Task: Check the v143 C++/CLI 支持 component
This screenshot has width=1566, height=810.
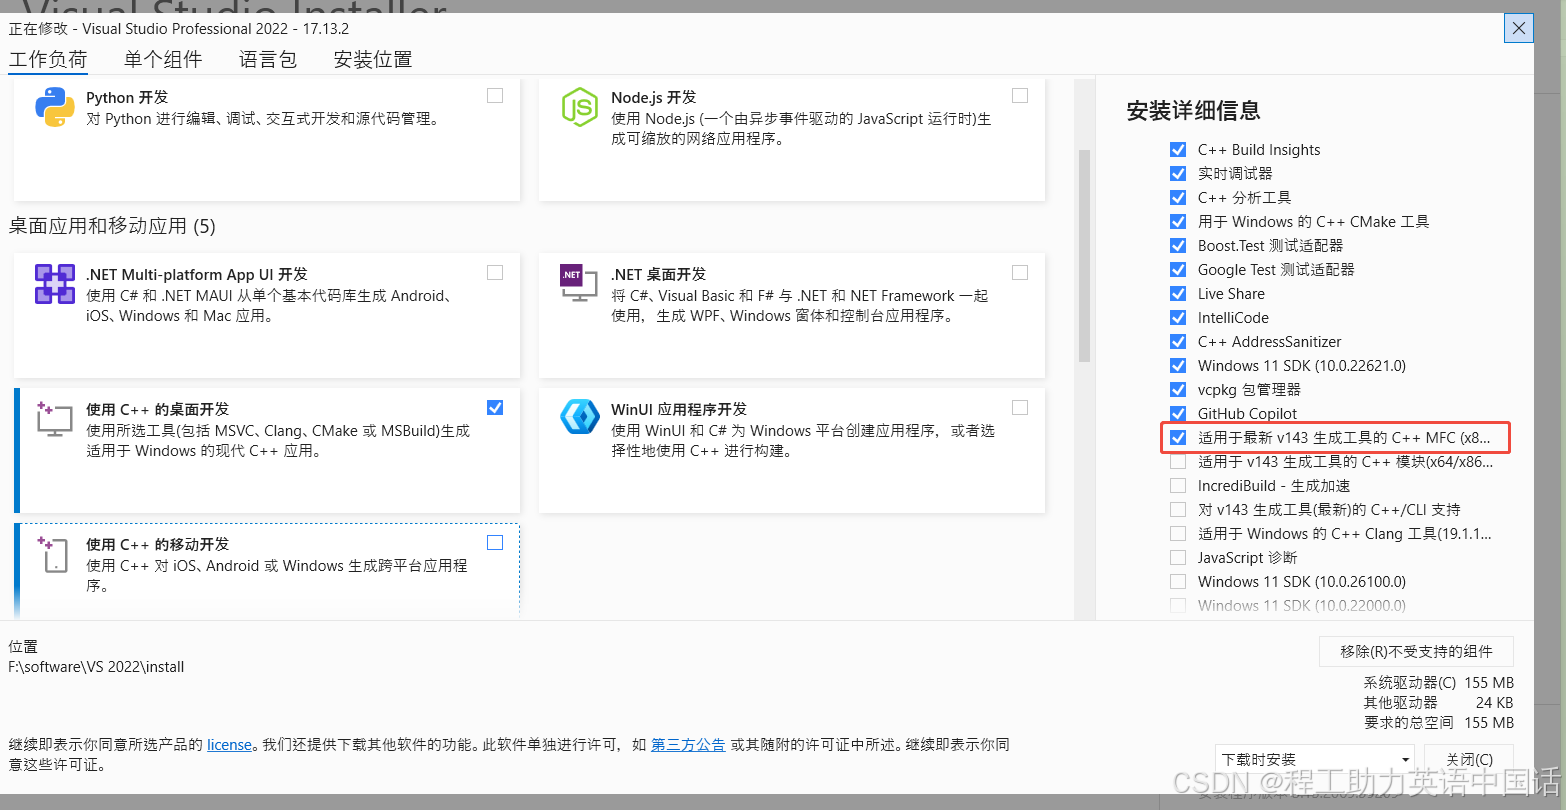Action: (x=1178, y=509)
